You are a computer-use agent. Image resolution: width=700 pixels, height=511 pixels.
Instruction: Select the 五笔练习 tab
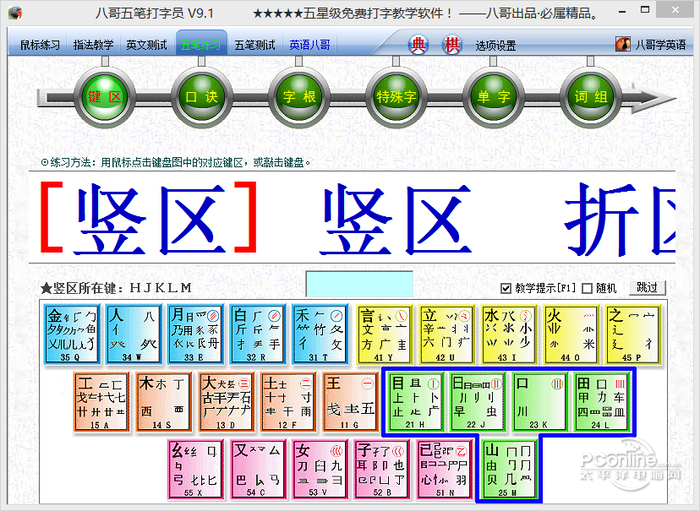(x=201, y=45)
